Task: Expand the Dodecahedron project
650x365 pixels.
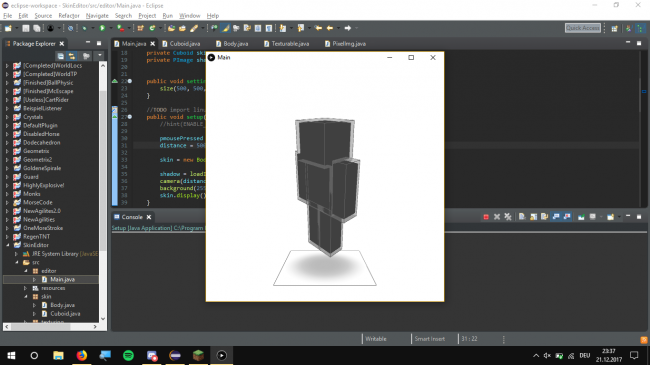Action: [7, 143]
